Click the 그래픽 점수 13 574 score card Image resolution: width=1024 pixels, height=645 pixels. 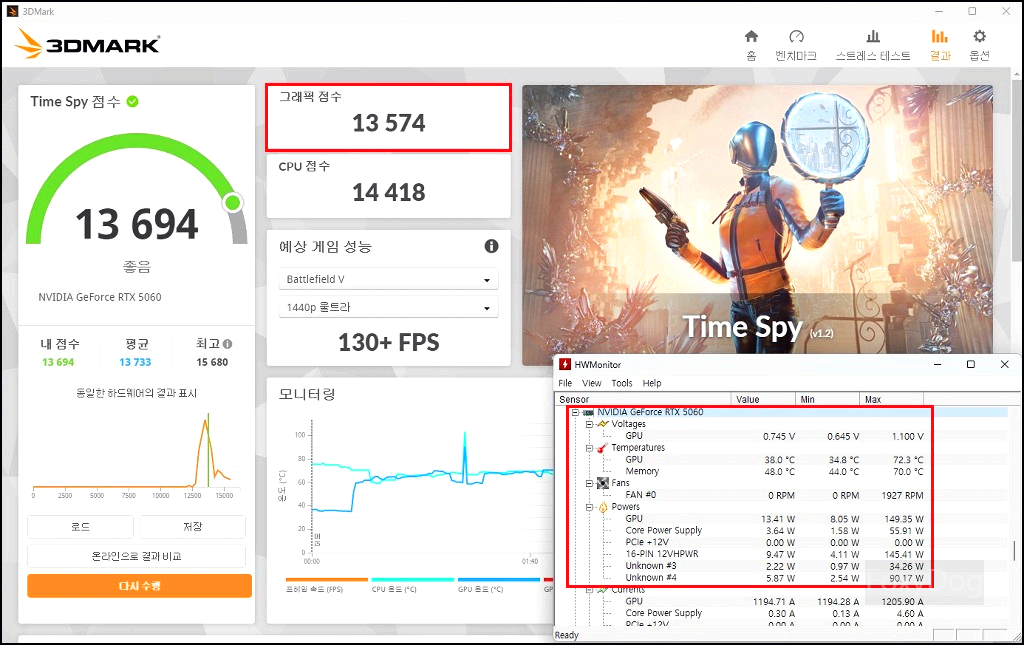click(x=389, y=118)
